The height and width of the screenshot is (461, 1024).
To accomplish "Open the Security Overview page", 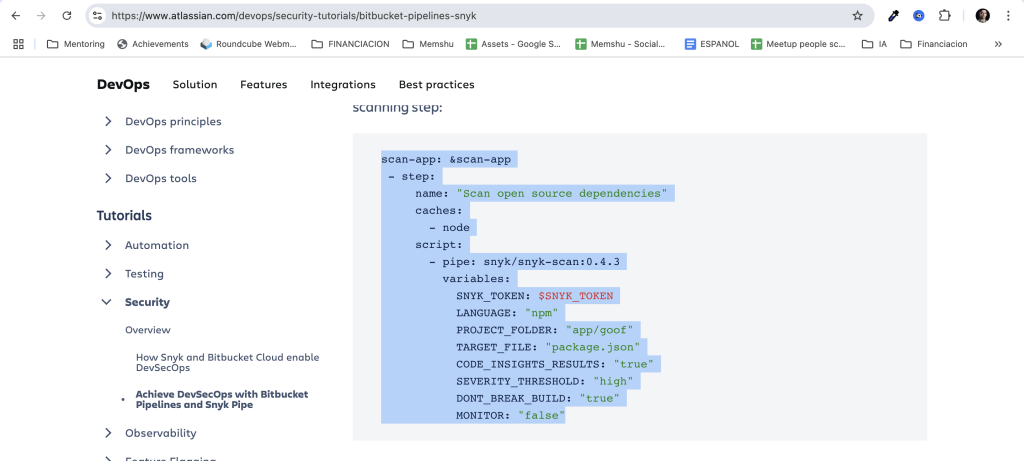I will 148,330.
